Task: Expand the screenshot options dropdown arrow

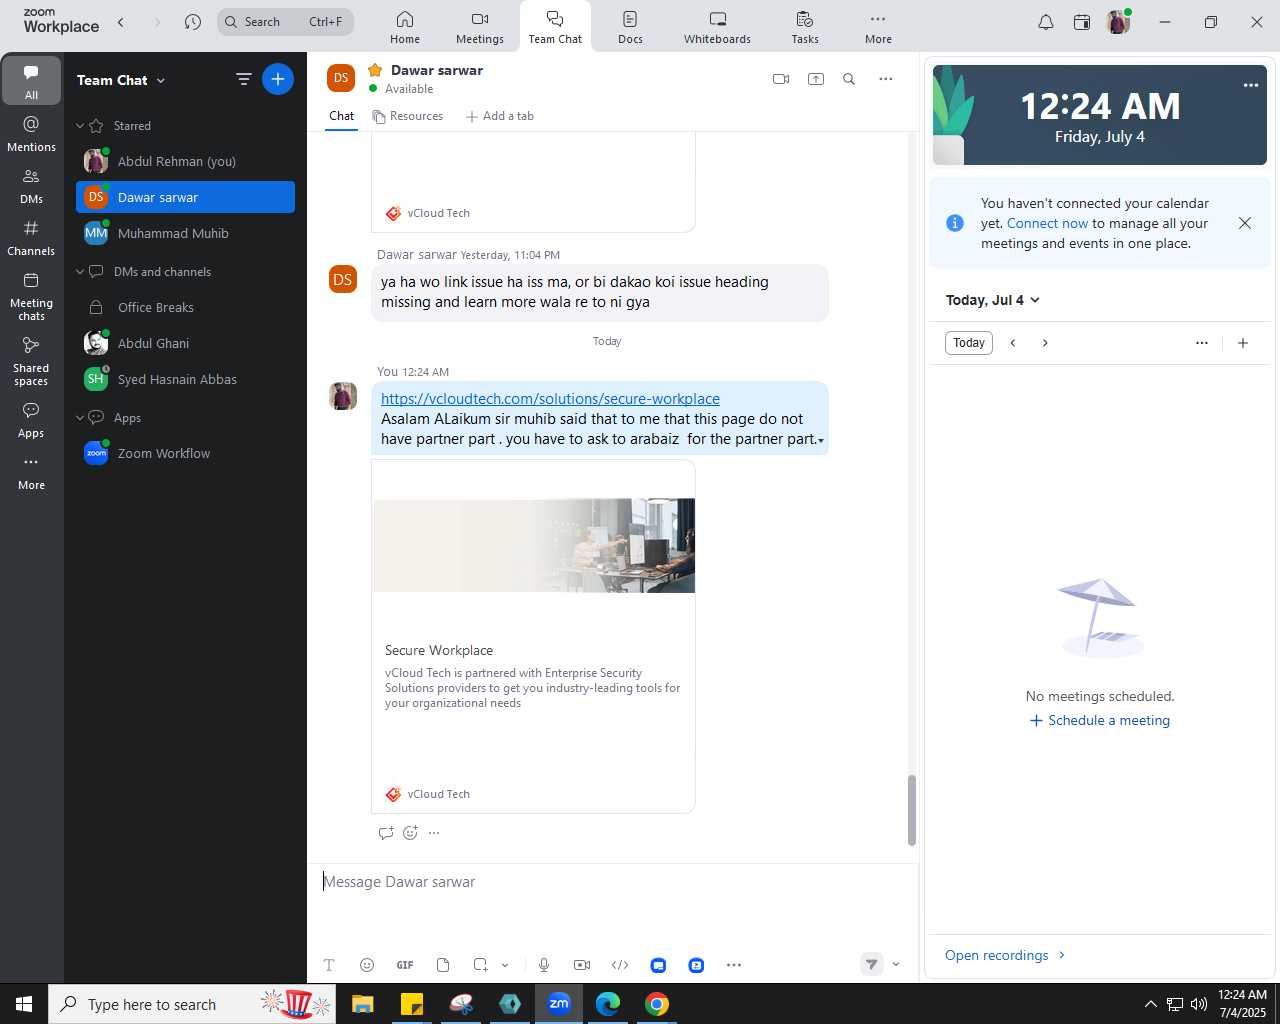Action: coord(505,965)
